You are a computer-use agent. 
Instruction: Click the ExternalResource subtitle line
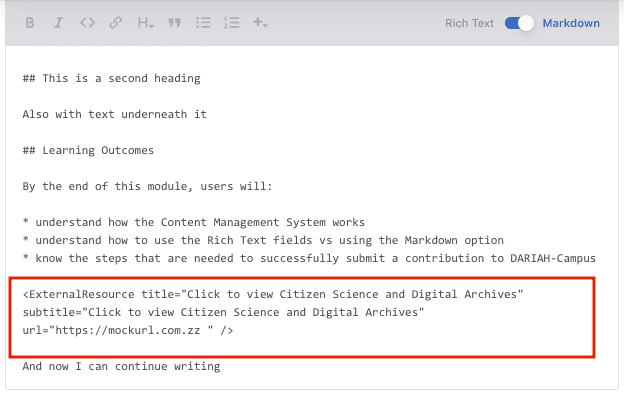[223, 312]
